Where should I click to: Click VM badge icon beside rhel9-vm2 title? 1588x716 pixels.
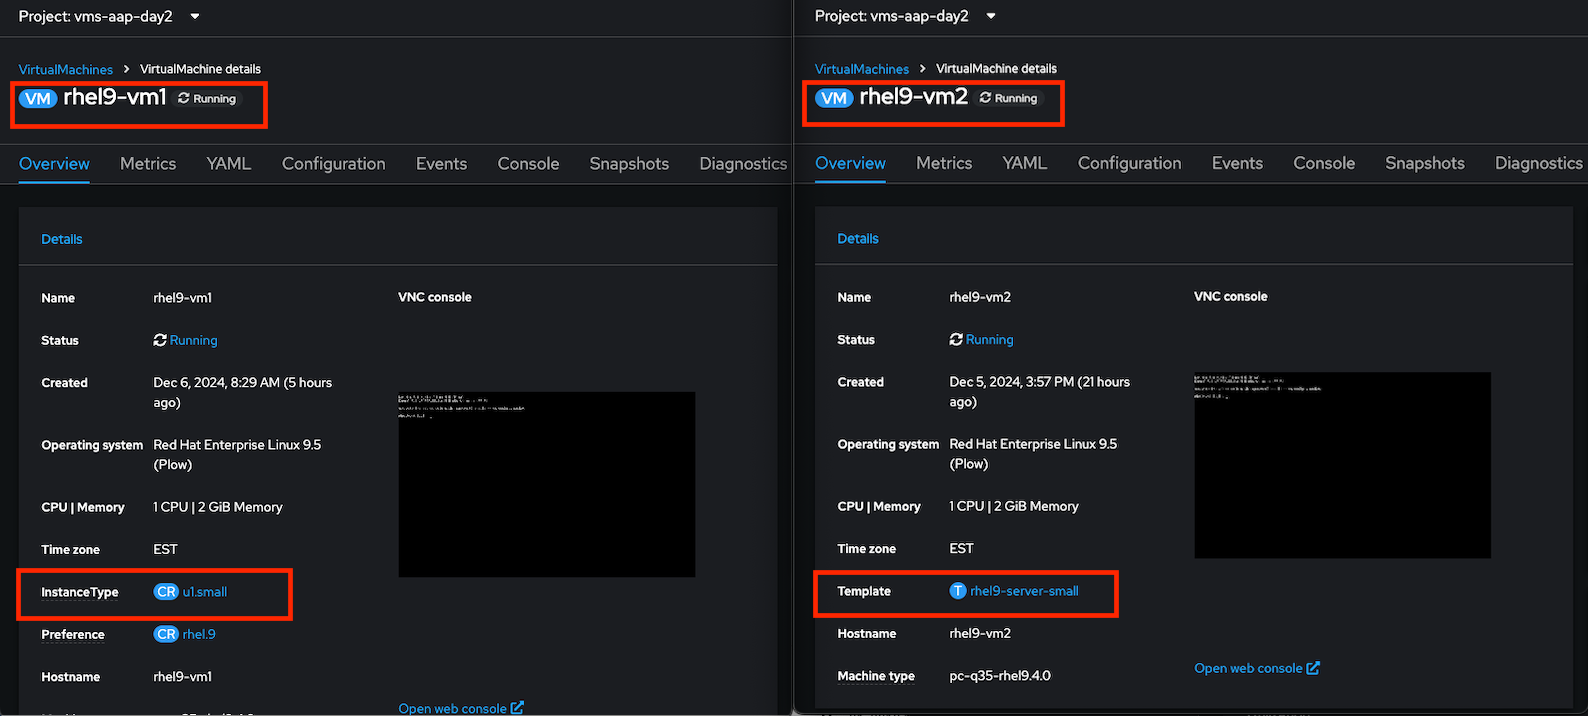(x=834, y=98)
